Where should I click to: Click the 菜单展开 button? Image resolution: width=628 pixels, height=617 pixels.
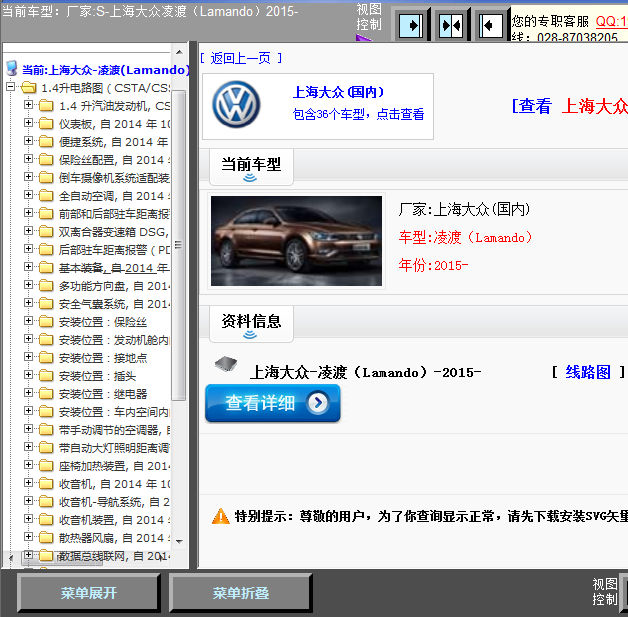click(x=89, y=593)
